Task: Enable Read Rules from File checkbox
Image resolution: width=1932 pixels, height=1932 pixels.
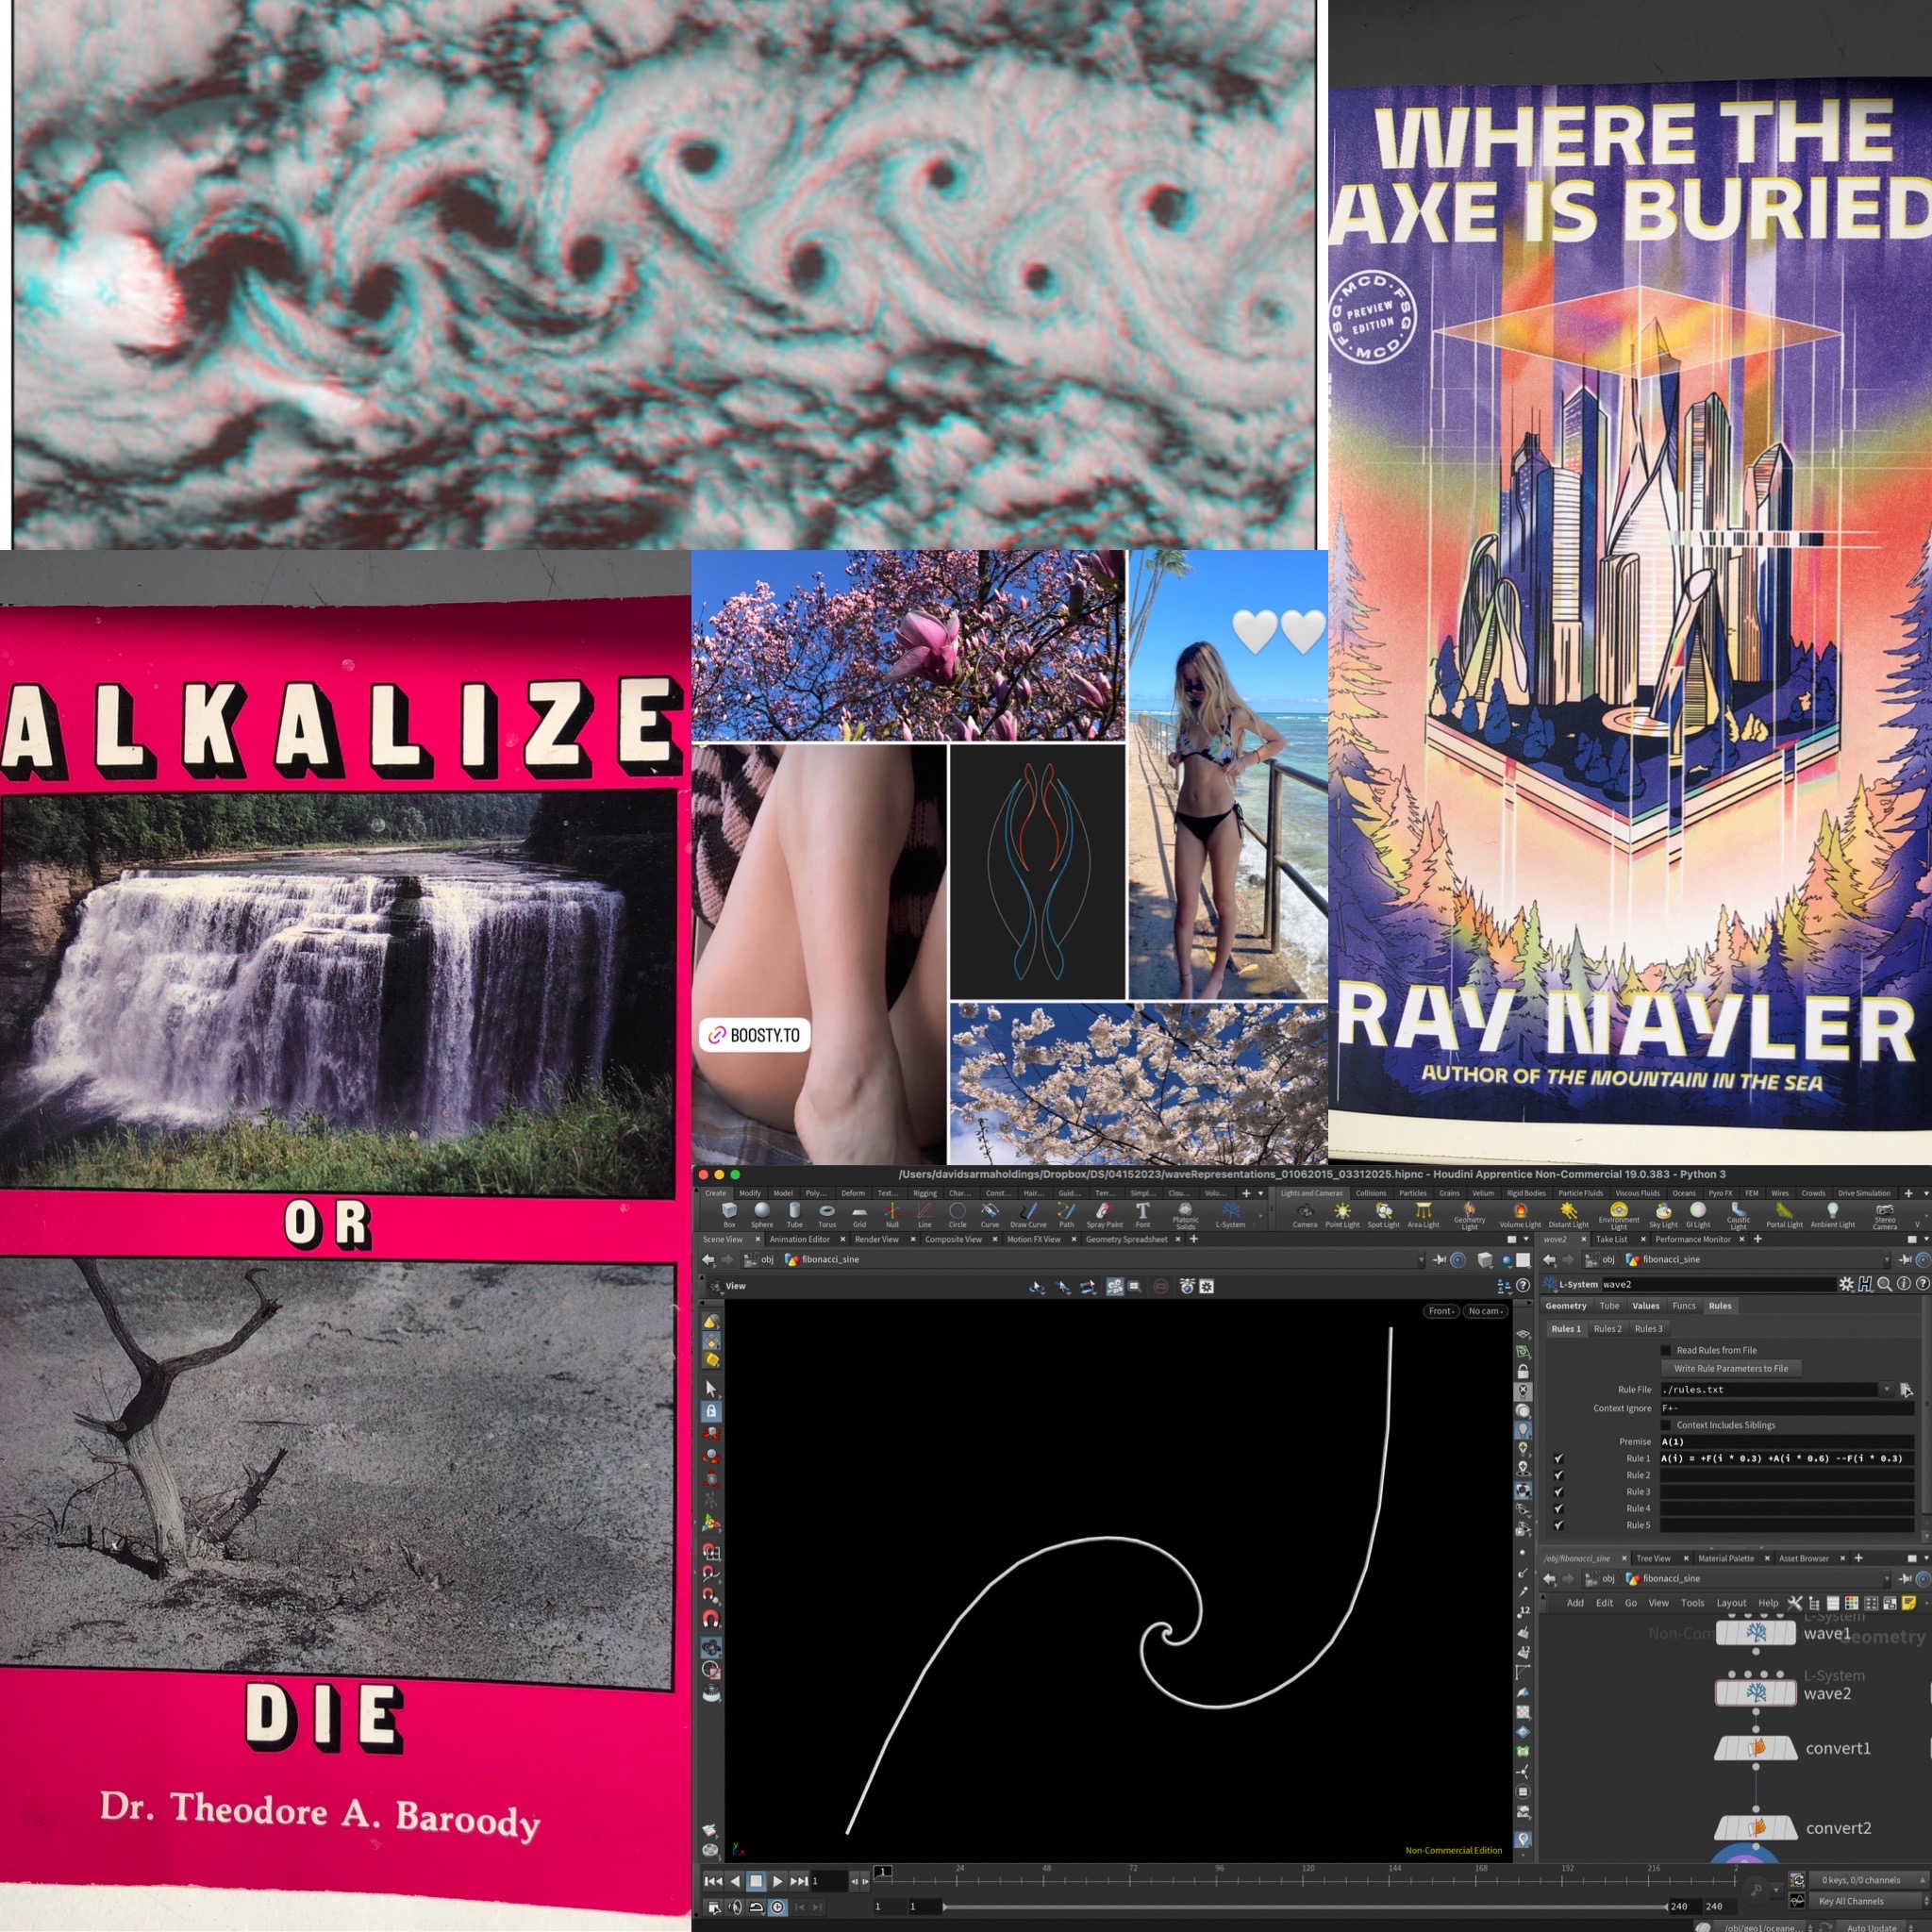Action: coord(1666,1350)
